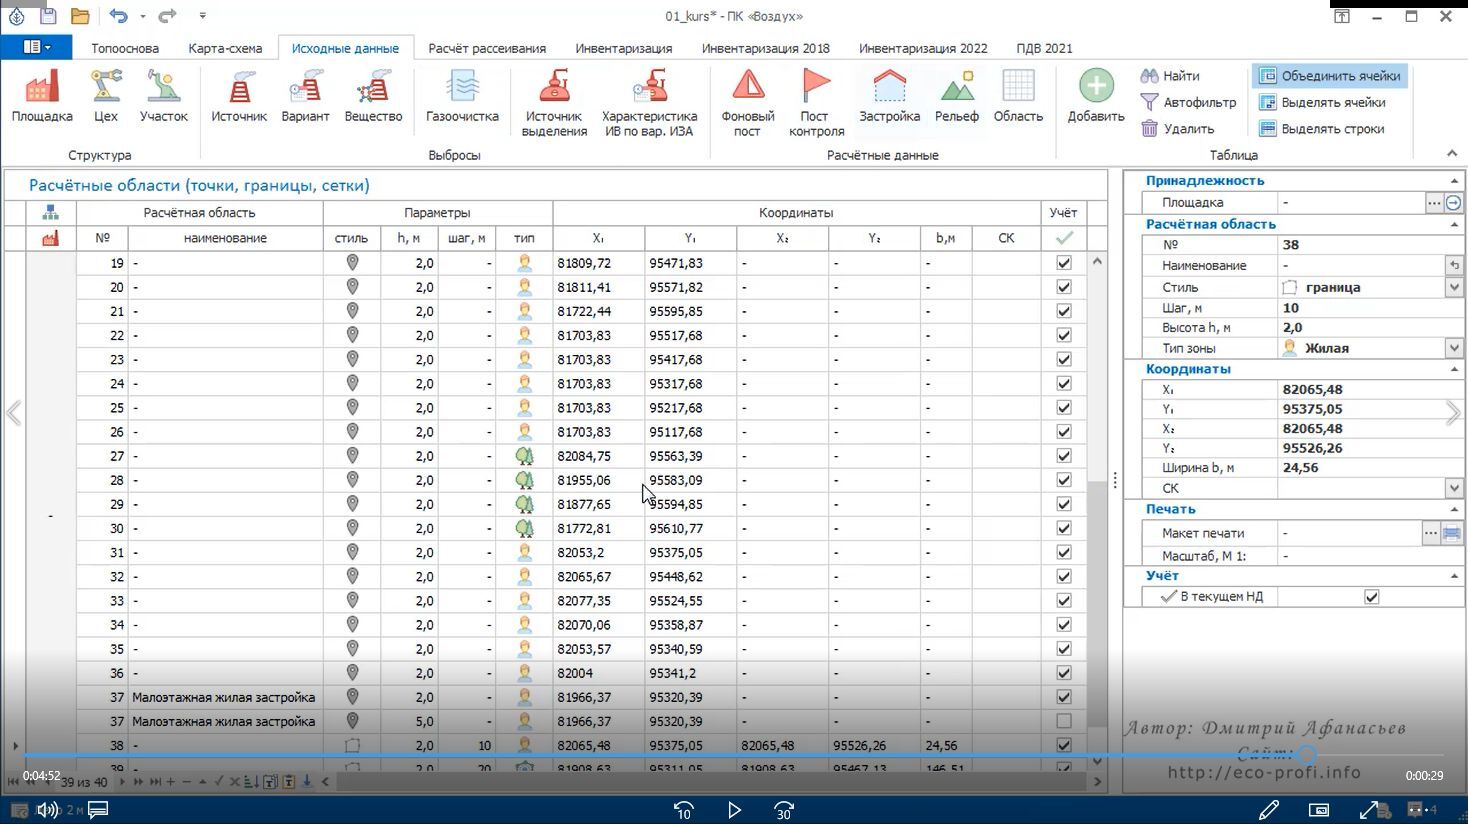Viewport: 1468px width, 824px height.
Task: Click the green Добавить button
Action: [x=1096, y=96]
